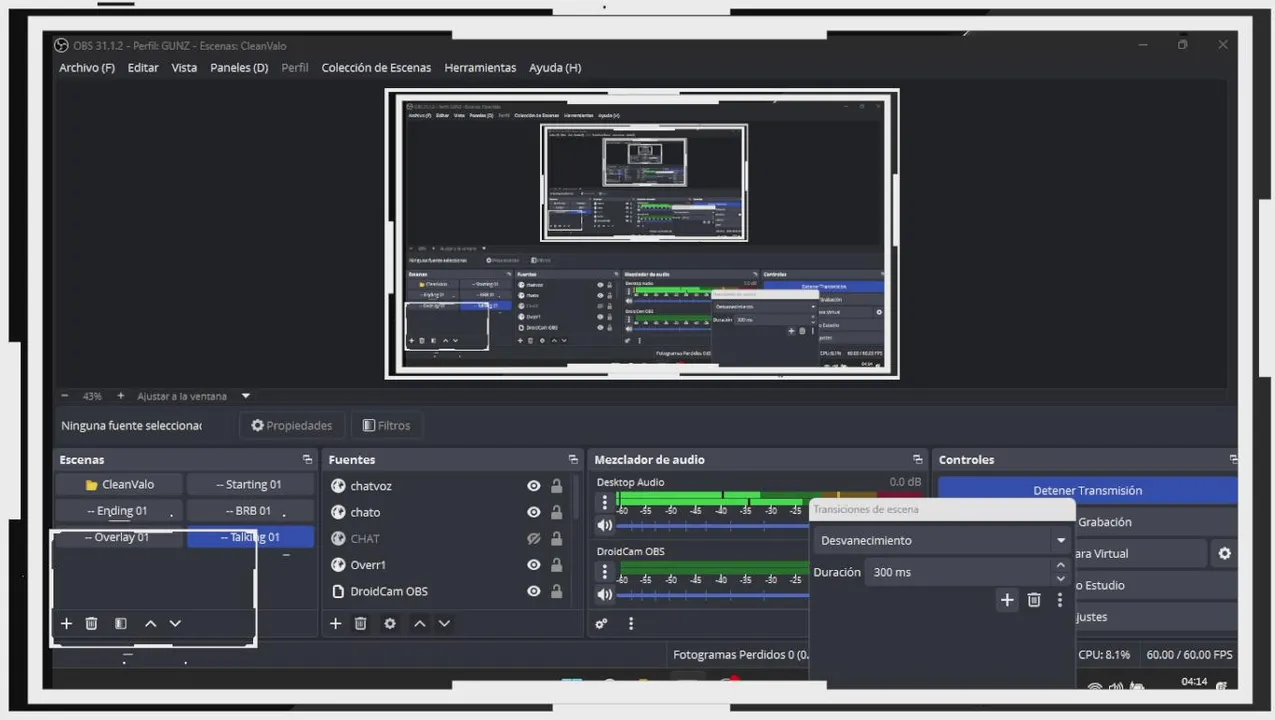Lock the chato source
Viewport: 1275px width, 720px height.
[x=556, y=512]
